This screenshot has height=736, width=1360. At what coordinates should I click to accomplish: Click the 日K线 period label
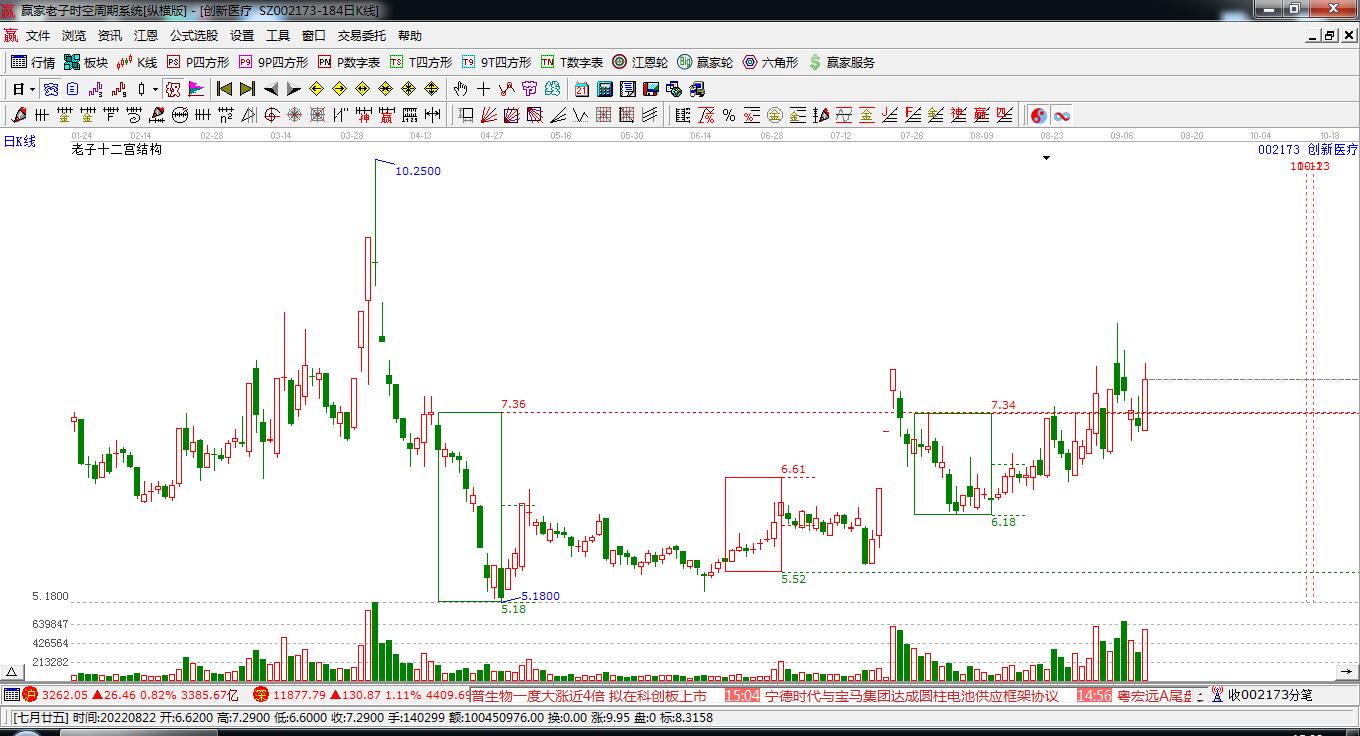pyautogui.click(x=19, y=141)
